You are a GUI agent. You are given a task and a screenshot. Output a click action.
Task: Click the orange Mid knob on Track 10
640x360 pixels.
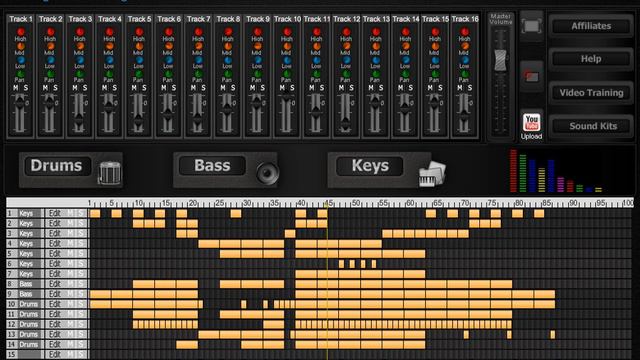tap(287, 46)
